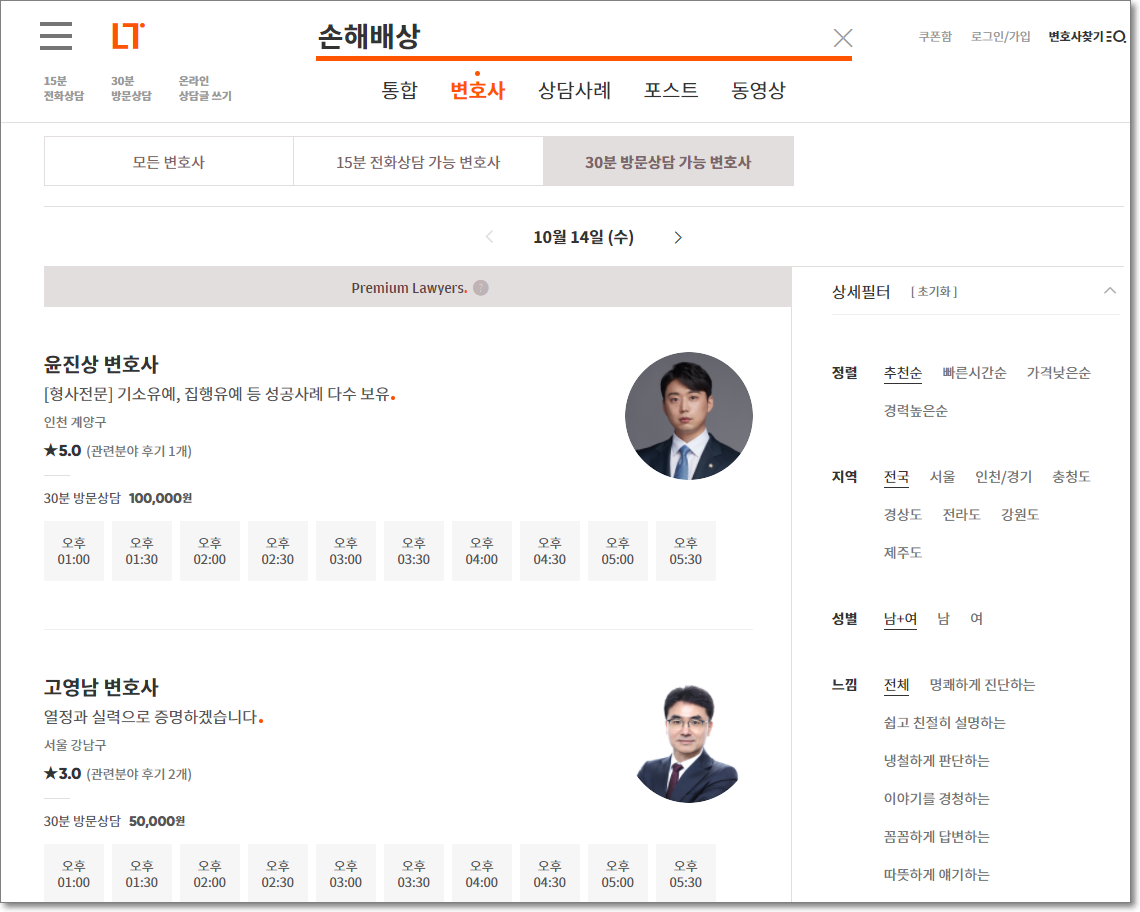Open 온라인 상담글 쓰기 link

[205, 88]
